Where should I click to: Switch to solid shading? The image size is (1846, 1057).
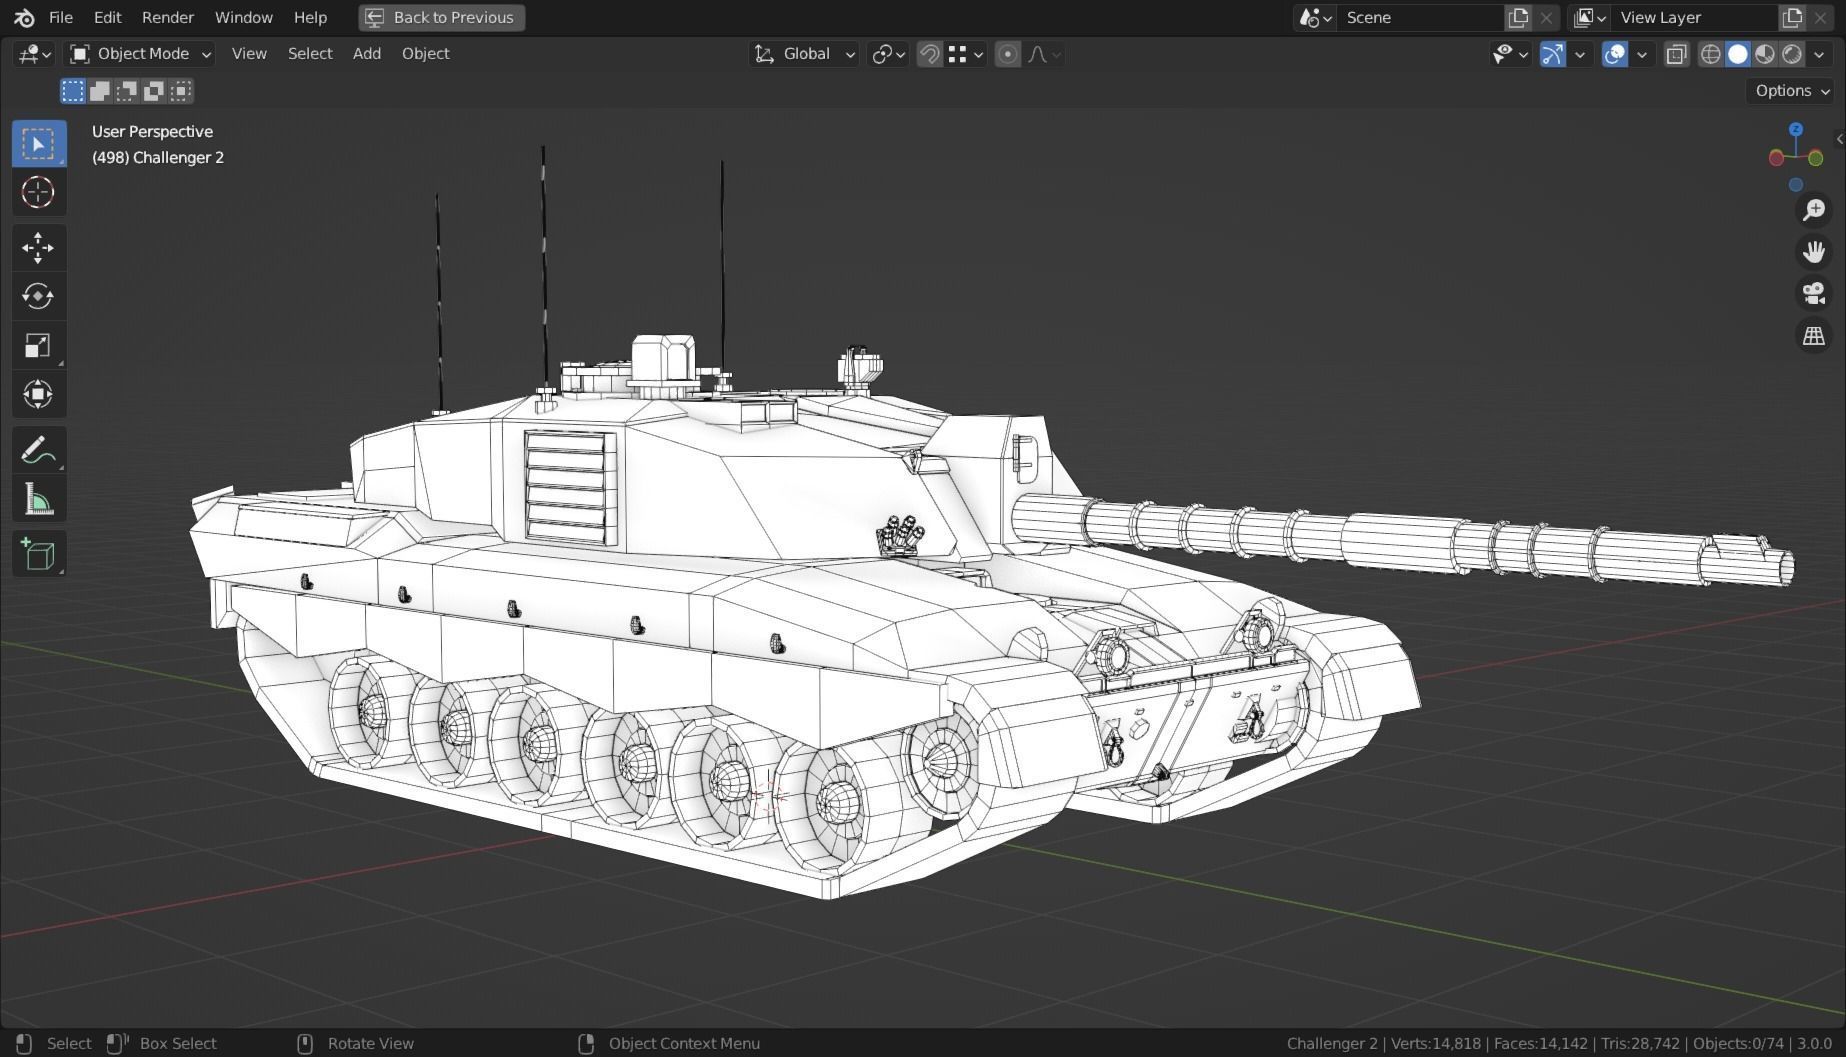[x=1738, y=54]
